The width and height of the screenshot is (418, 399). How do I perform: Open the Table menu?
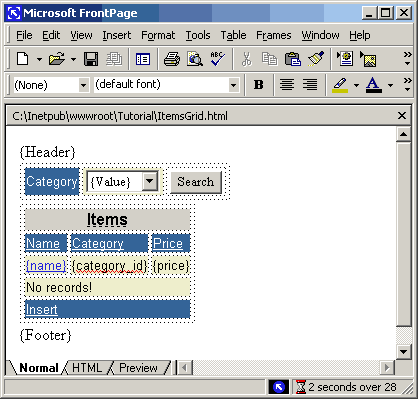pyautogui.click(x=233, y=35)
